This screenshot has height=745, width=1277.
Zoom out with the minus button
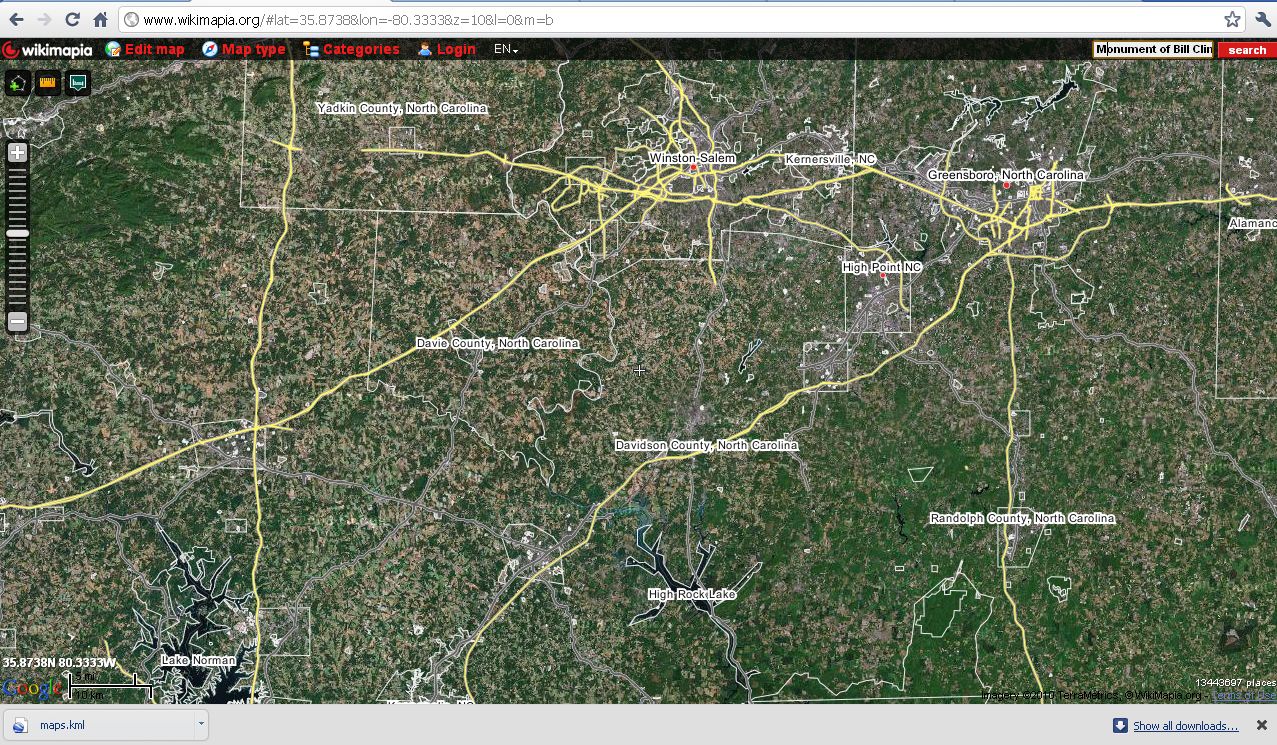point(17,321)
